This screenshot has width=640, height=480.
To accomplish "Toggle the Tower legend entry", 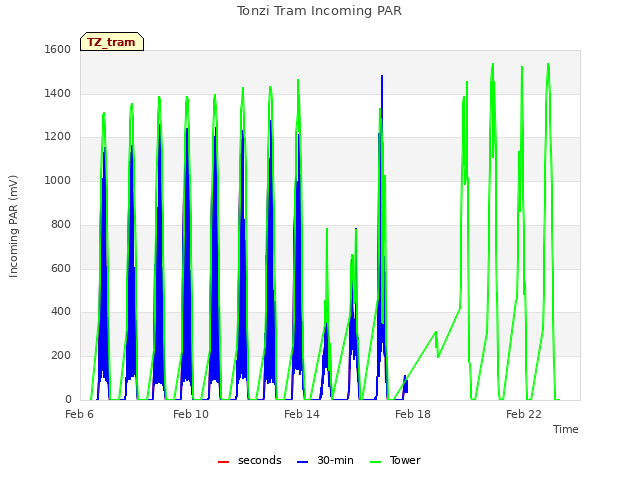I will click(395, 460).
